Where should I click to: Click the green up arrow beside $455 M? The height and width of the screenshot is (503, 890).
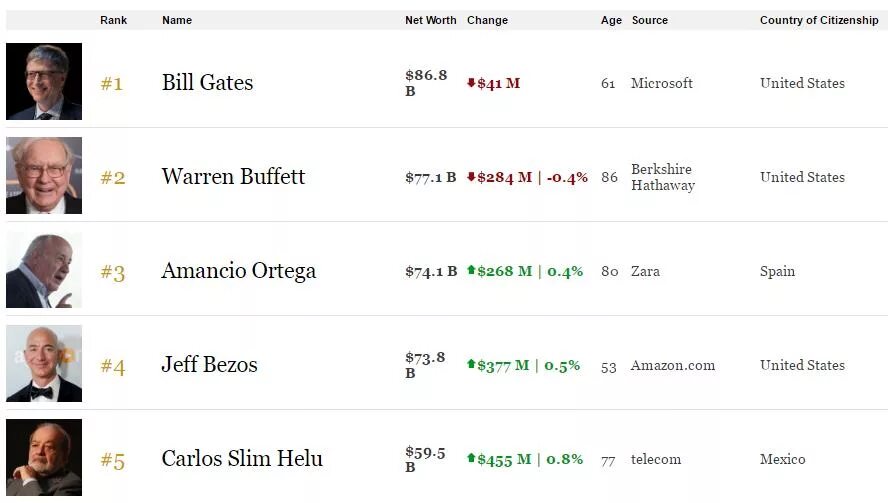click(471, 459)
